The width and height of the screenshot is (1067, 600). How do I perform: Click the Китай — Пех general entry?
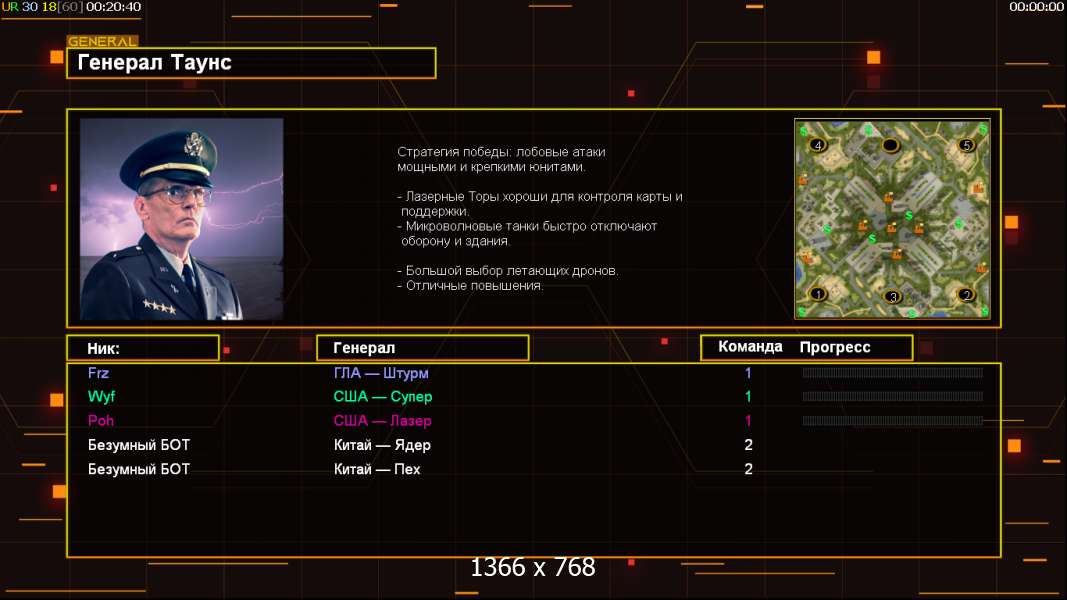pyautogui.click(x=377, y=469)
